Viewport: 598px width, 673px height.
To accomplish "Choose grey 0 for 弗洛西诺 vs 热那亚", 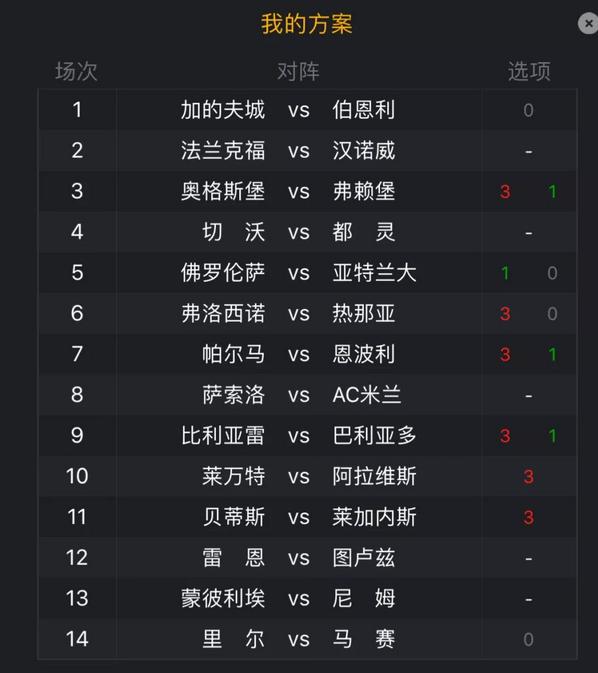I will point(552,314).
